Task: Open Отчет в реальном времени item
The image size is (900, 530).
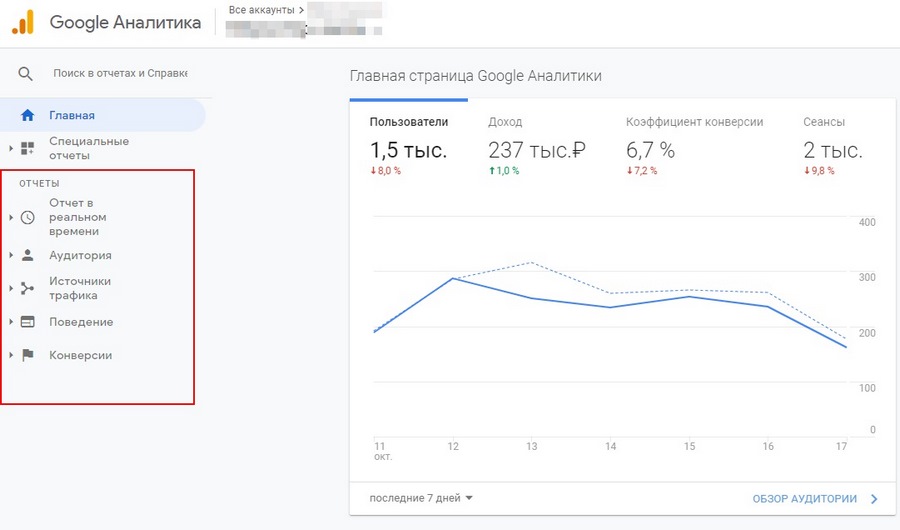Action: 77,217
